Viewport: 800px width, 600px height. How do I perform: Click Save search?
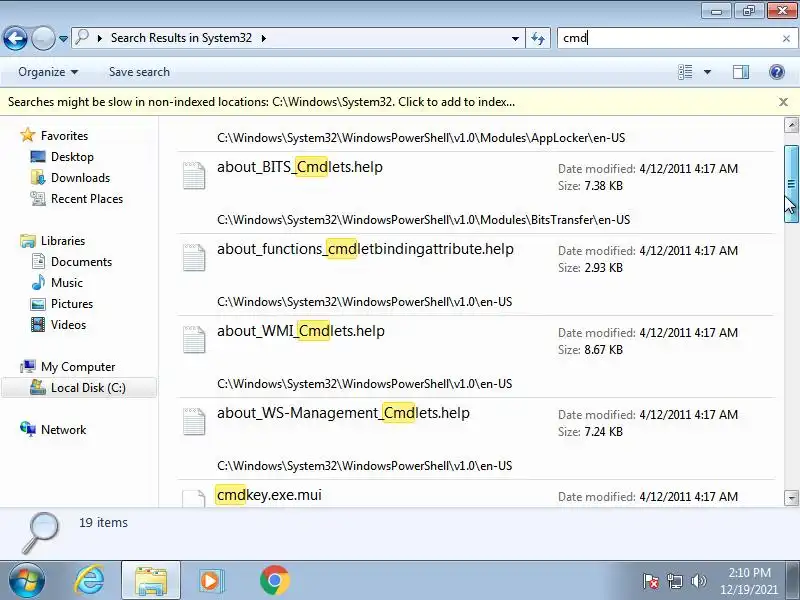[x=139, y=72]
